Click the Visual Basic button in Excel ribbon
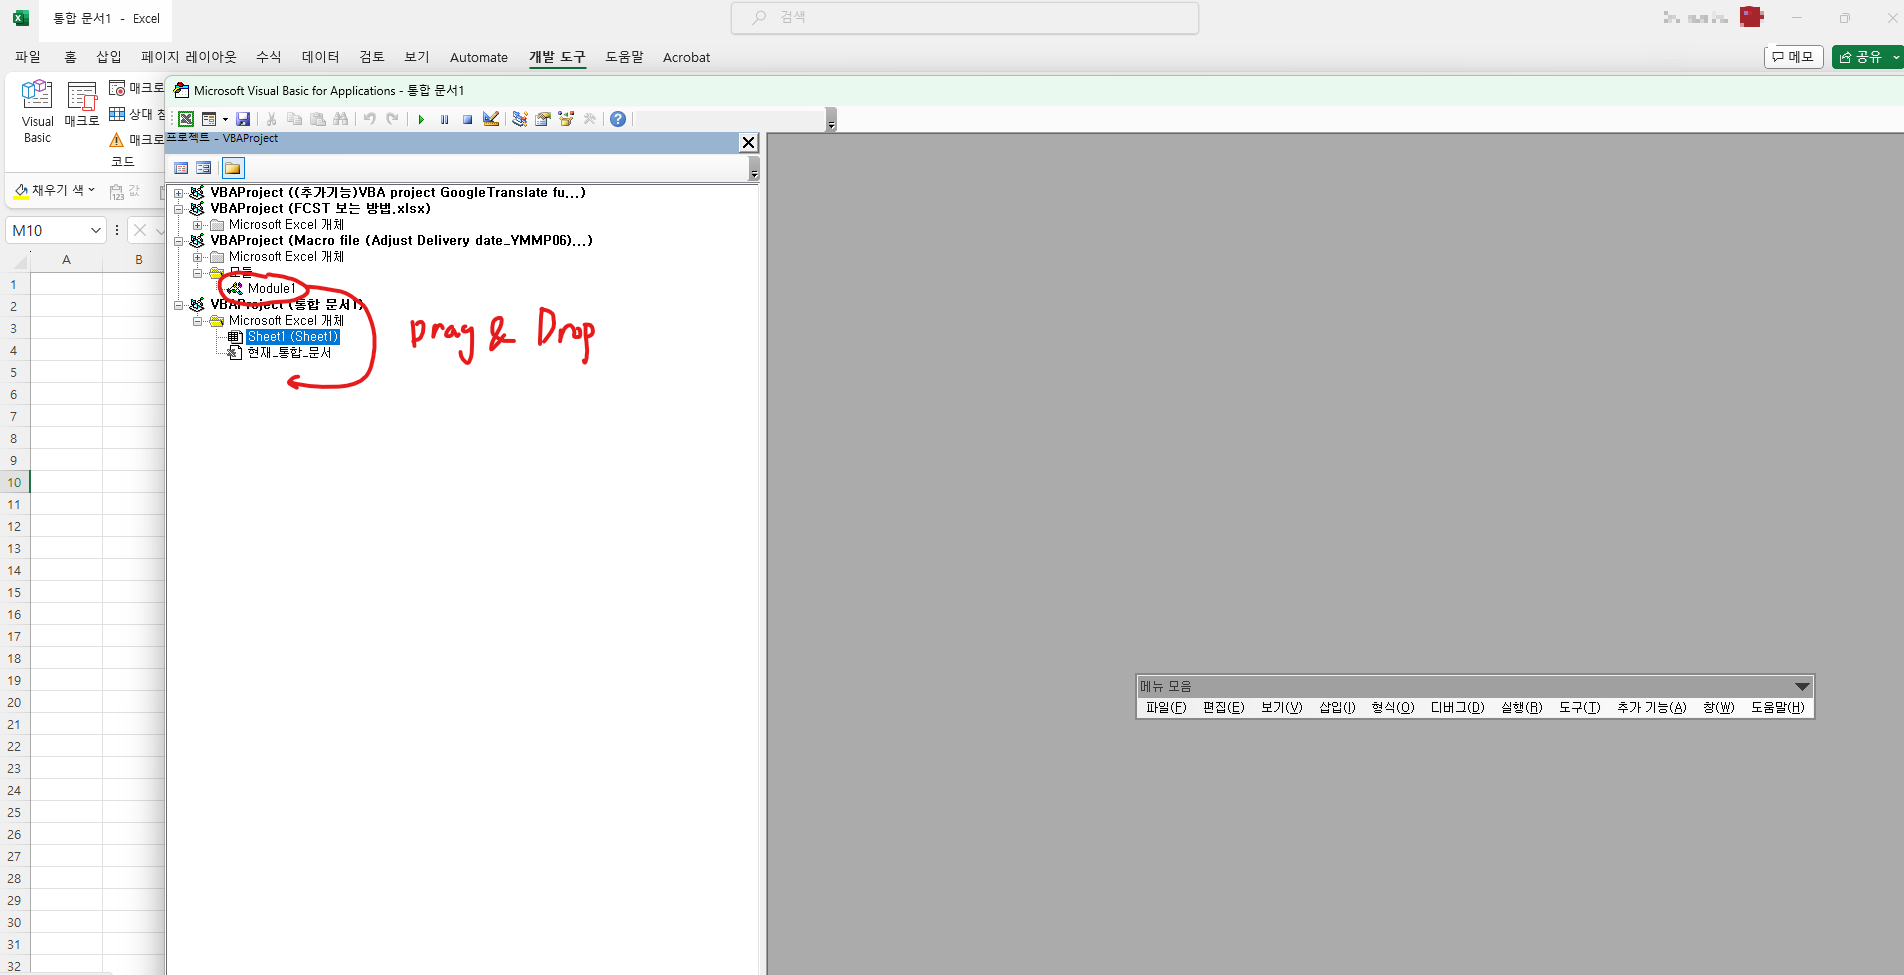The image size is (1904, 975). 37,112
